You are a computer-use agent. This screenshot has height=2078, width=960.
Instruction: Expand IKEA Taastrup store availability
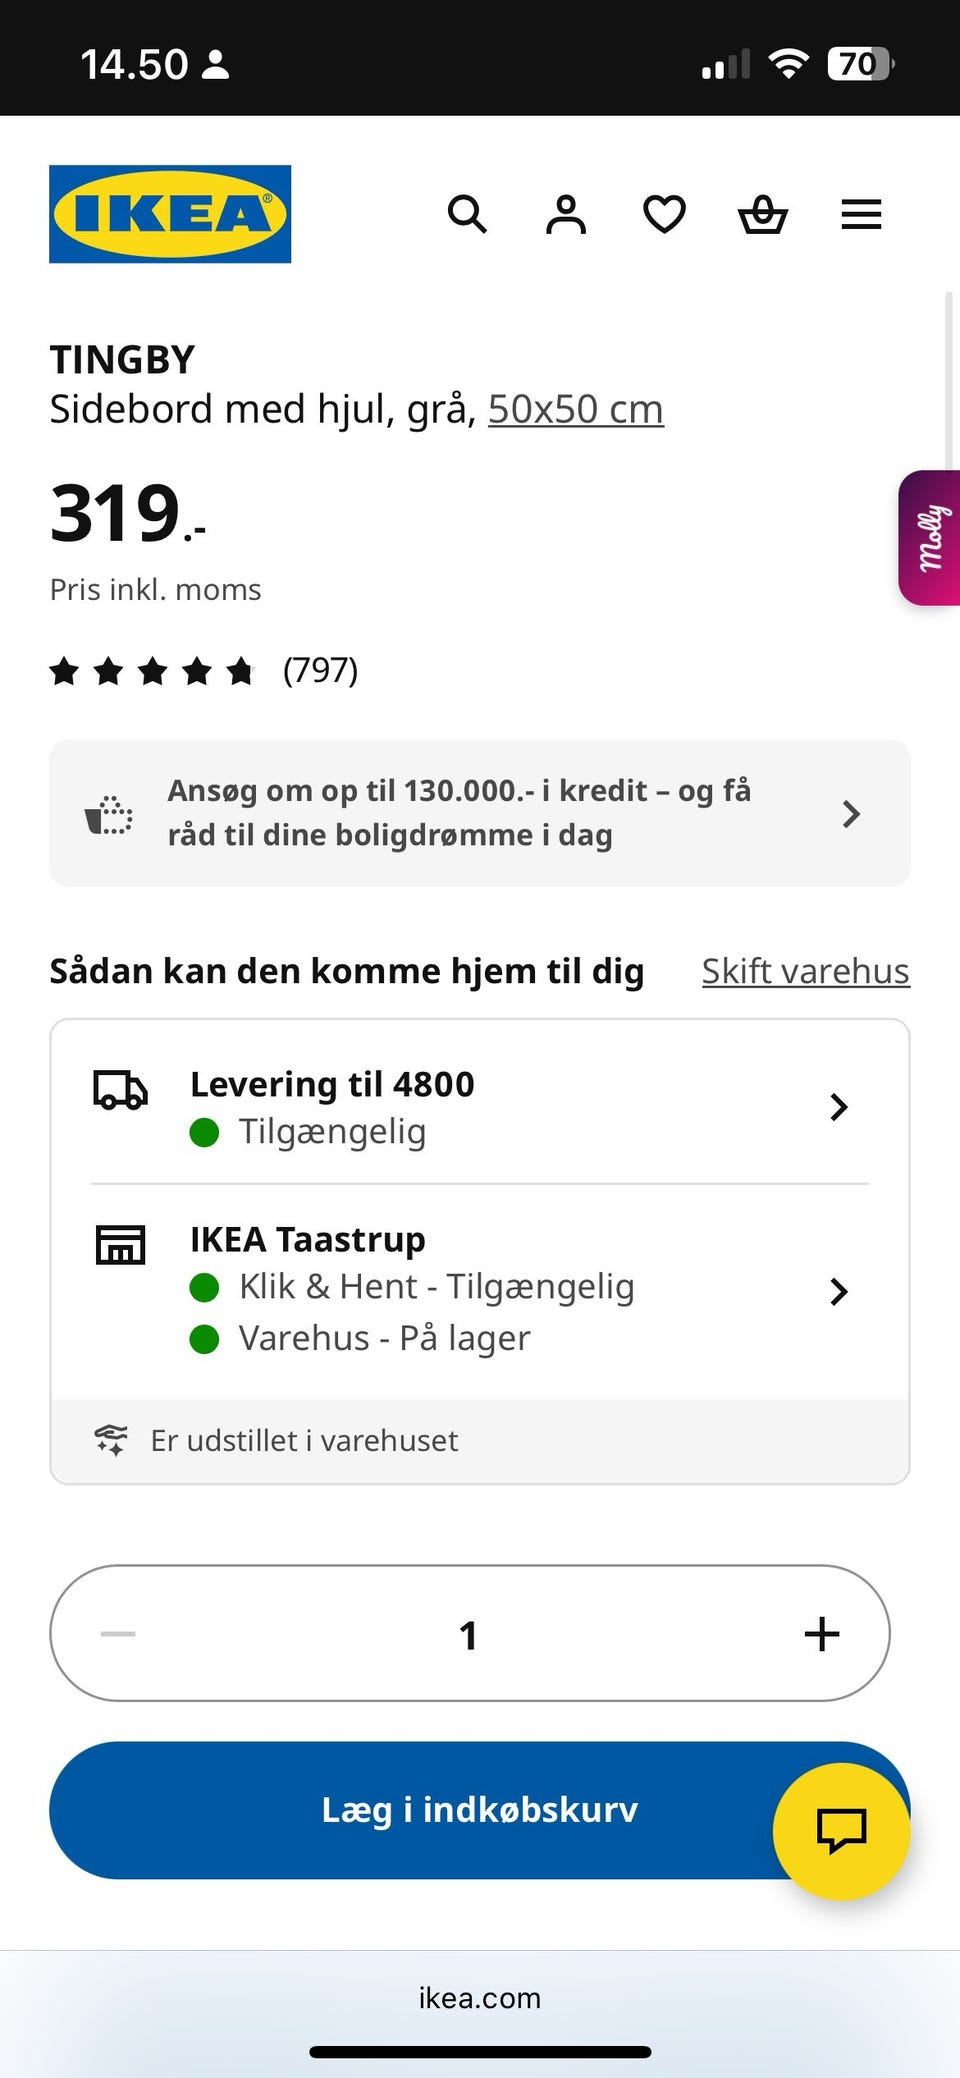480,1290
